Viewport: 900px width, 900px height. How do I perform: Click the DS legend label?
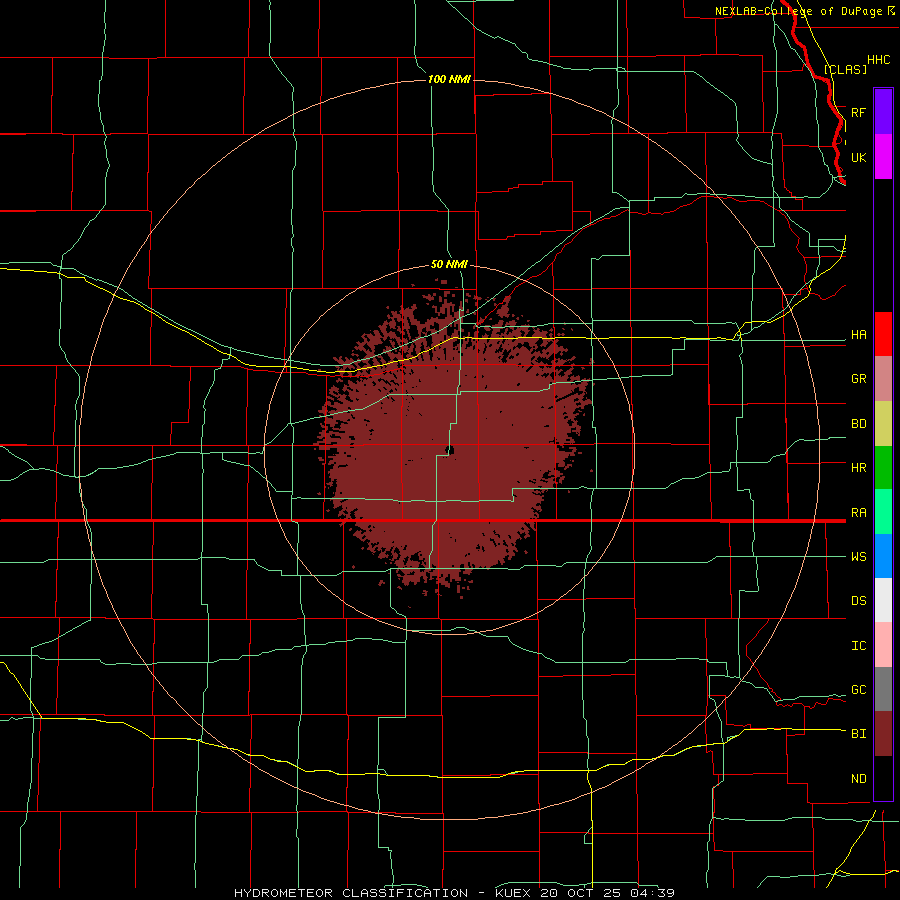(859, 601)
